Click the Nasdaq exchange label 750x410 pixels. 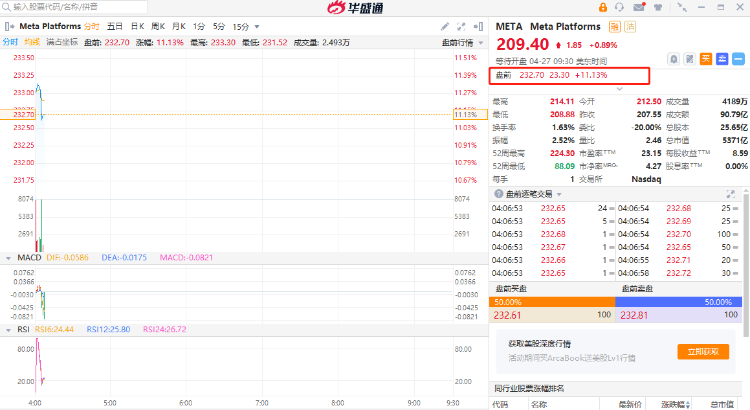646,179
